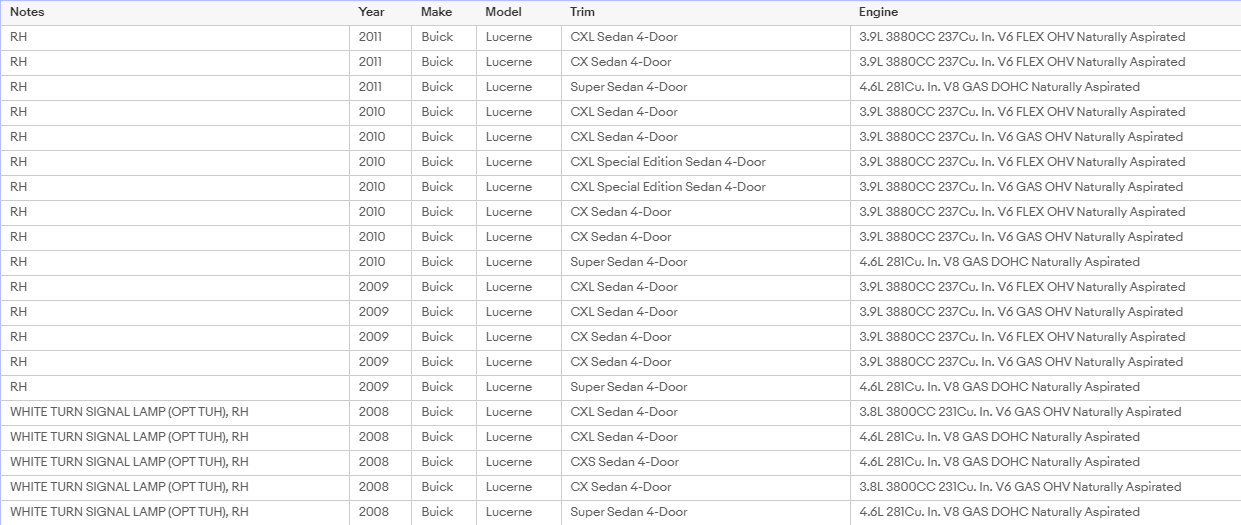The width and height of the screenshot is (1241, 525).
Task: Click the 2011 CX Sedan 4-Door trim cell
Action: (x=706, y=62)
